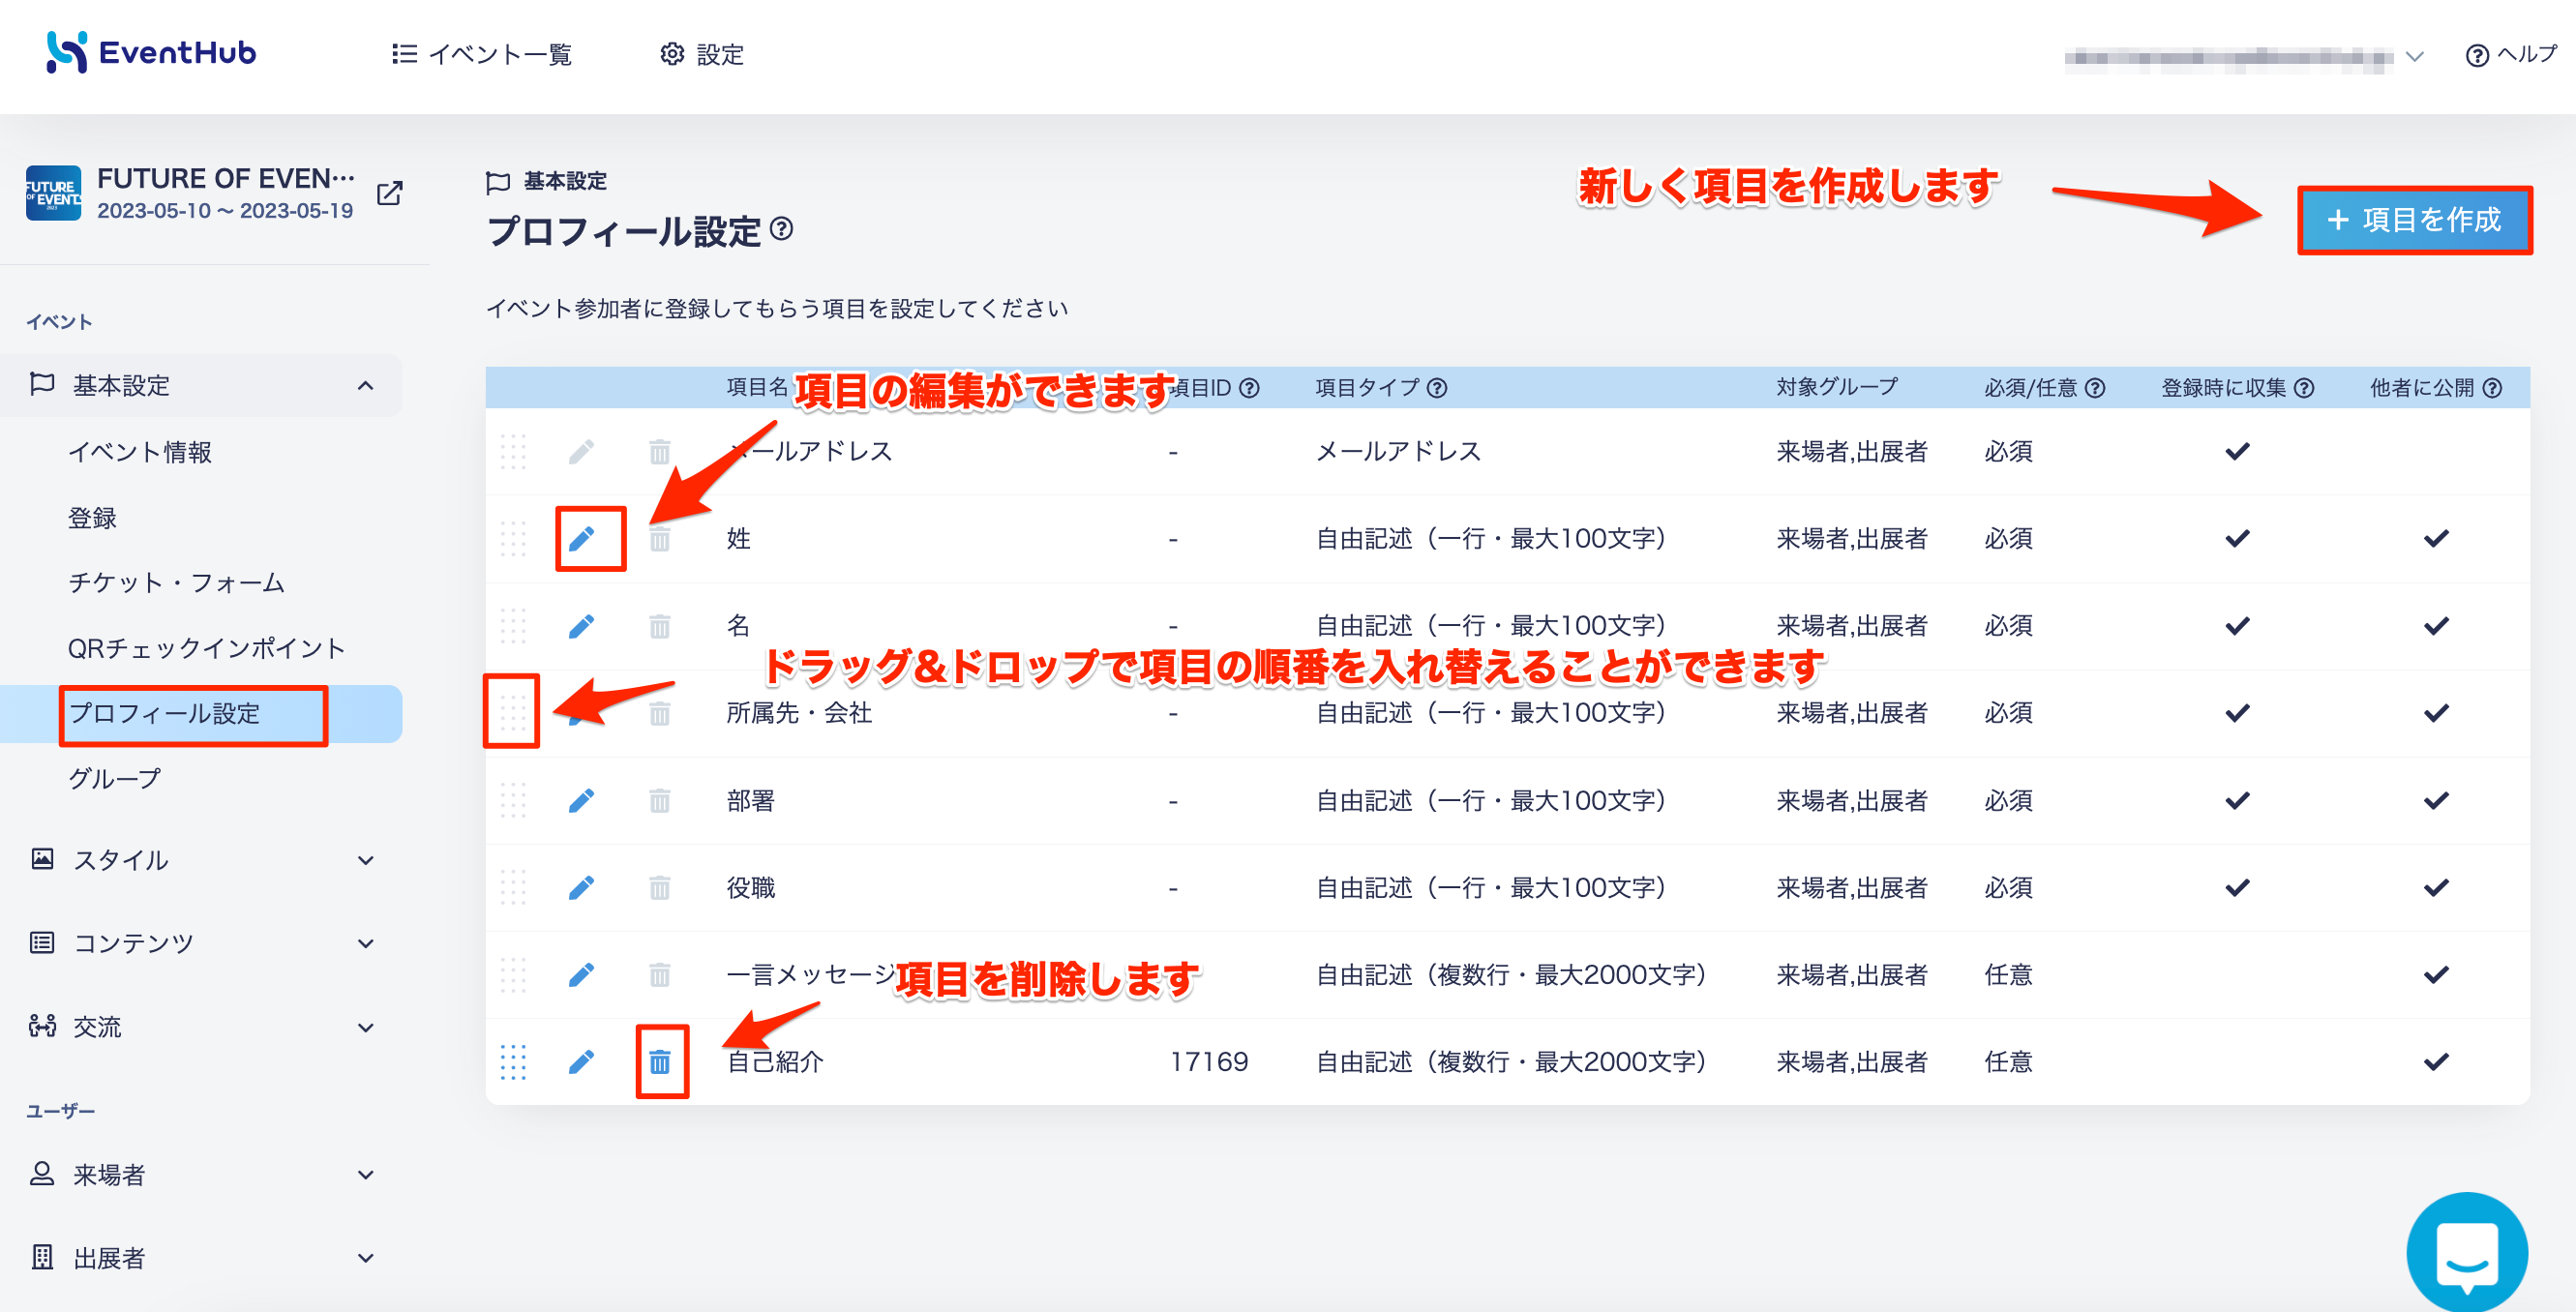Click help icon next to 項目タイプ header

coord(1437,388)
